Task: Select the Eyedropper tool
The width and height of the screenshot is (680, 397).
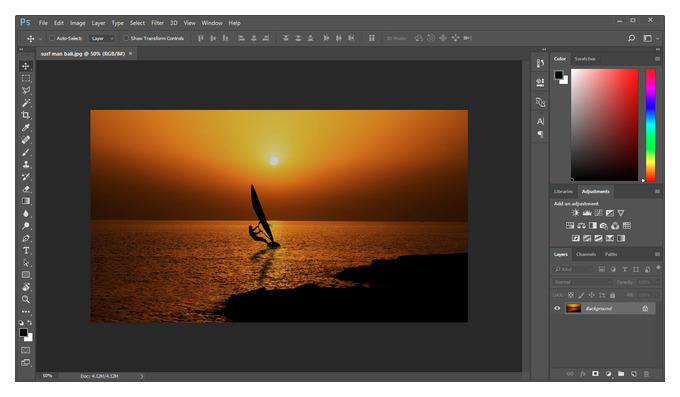Action: point(26,128)
